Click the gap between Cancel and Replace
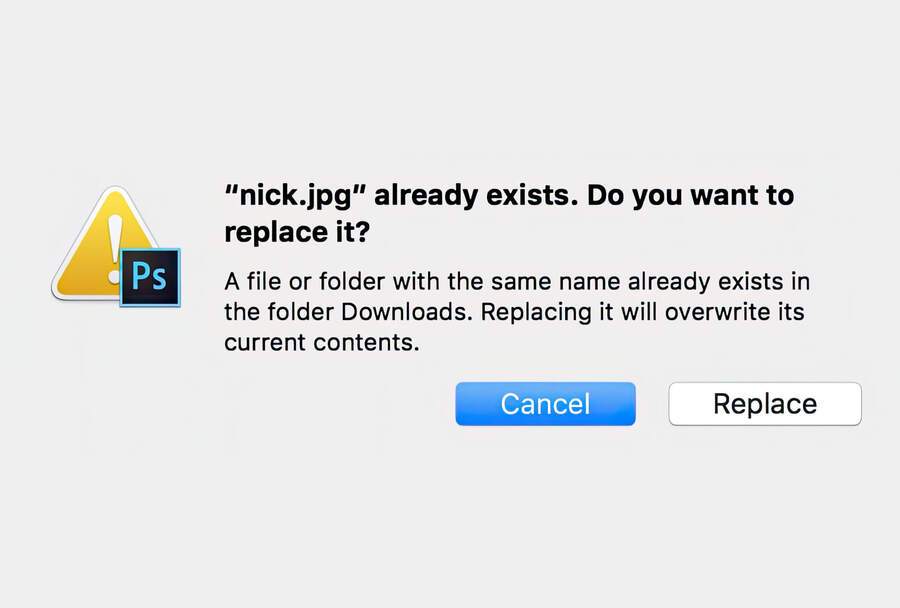Screen dimensions: 900x608 point(652,404)
